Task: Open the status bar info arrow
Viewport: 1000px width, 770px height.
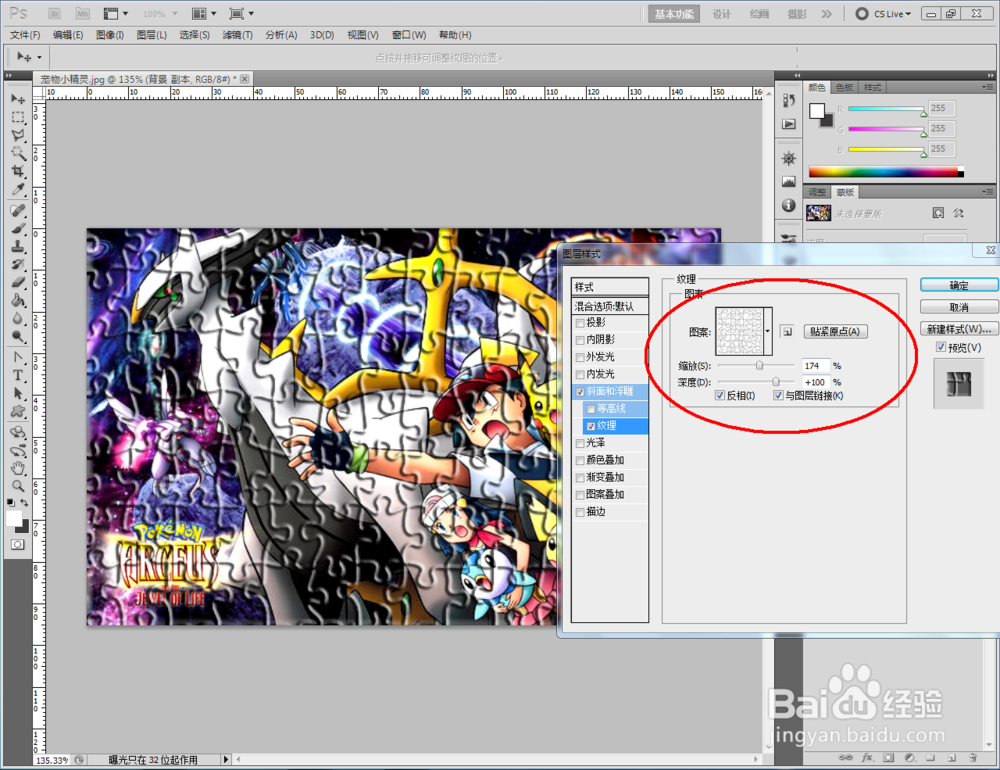Action: [226, 759]
